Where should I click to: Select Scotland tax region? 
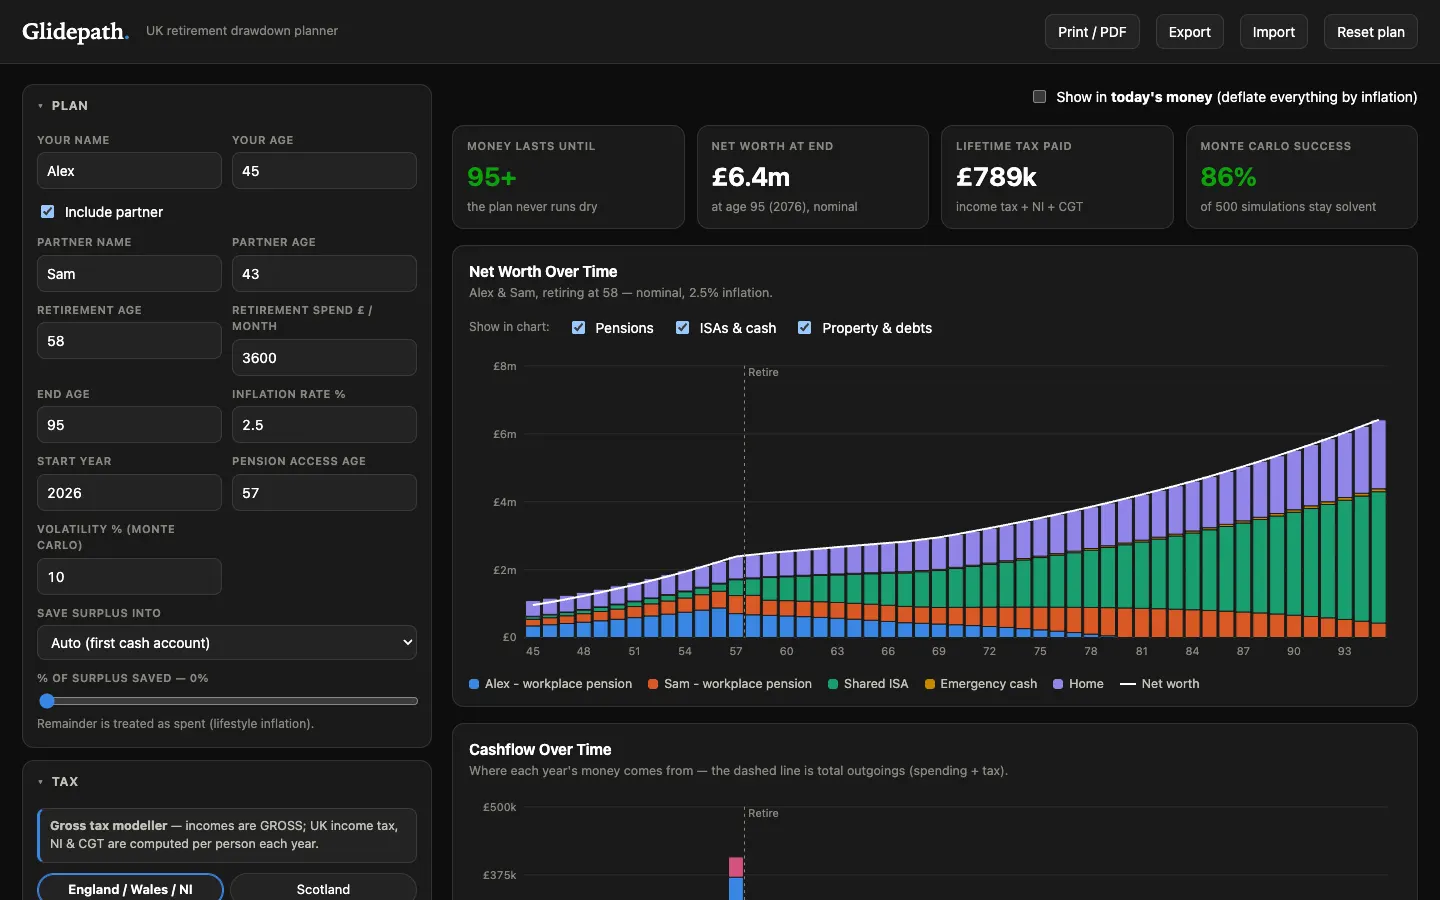tap(323, 889)
